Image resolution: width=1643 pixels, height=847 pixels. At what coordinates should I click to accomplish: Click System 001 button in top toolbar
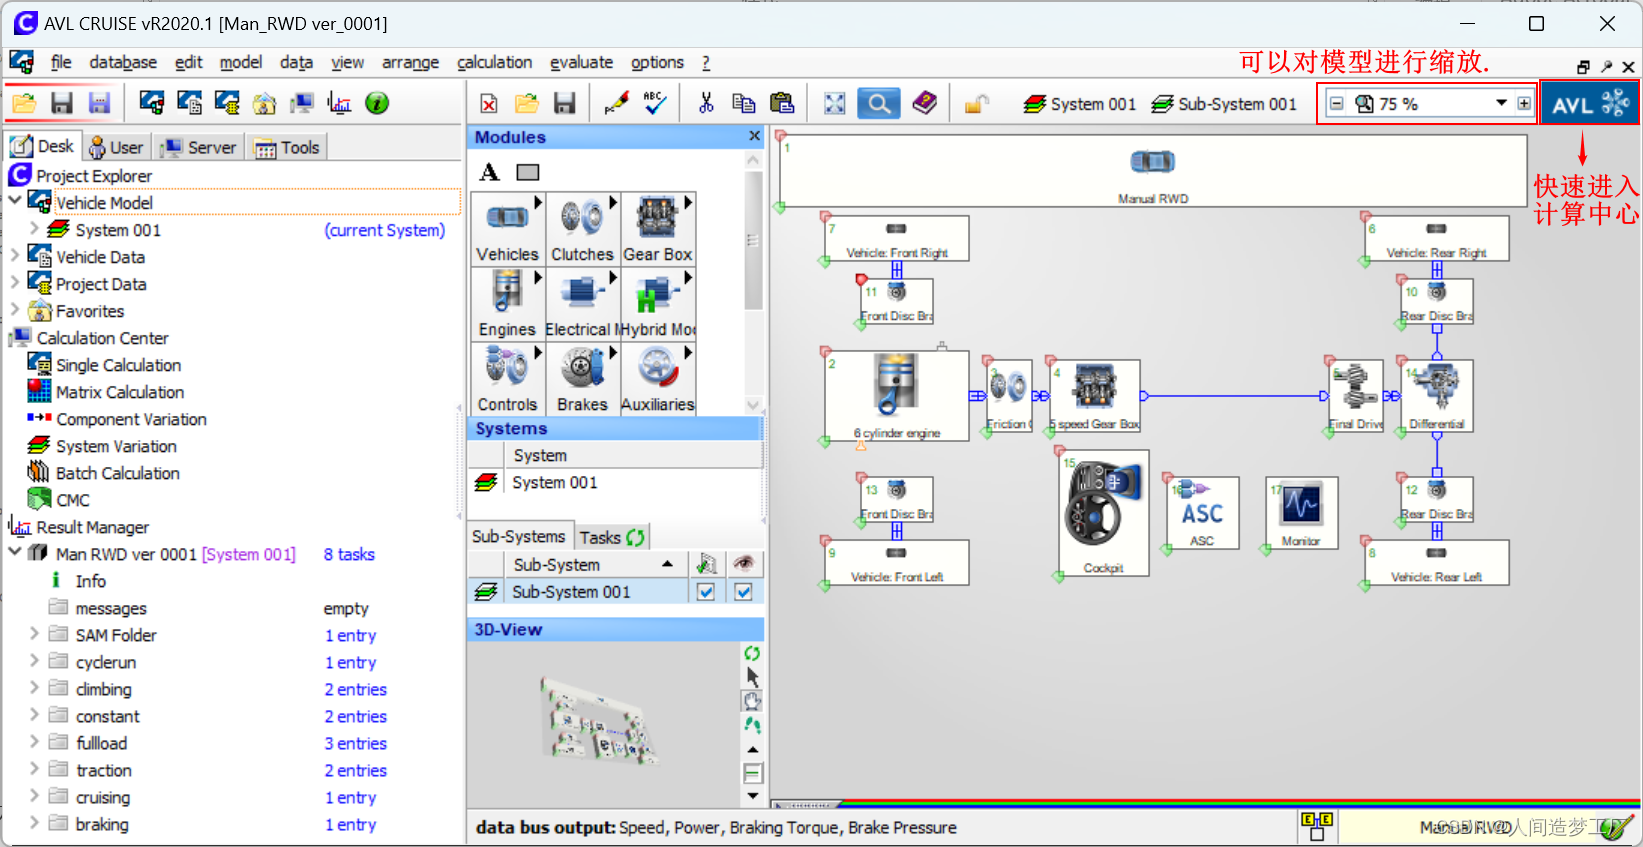1080,104
